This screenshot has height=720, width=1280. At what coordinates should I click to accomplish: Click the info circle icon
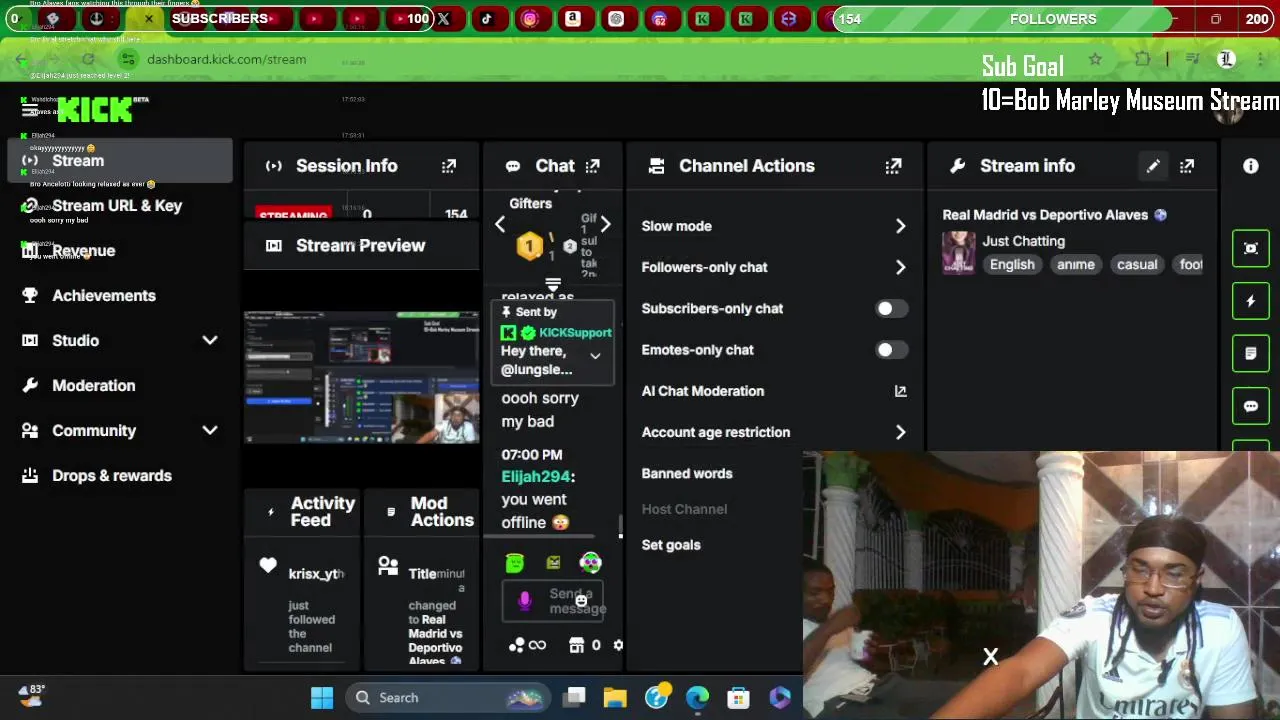pos(1251,166)
